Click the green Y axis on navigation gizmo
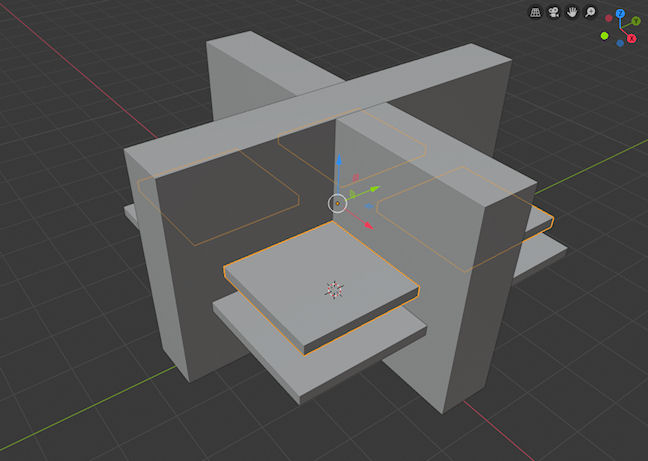The height and width of the screenshot is (461, 648). (x=635, y=21)
